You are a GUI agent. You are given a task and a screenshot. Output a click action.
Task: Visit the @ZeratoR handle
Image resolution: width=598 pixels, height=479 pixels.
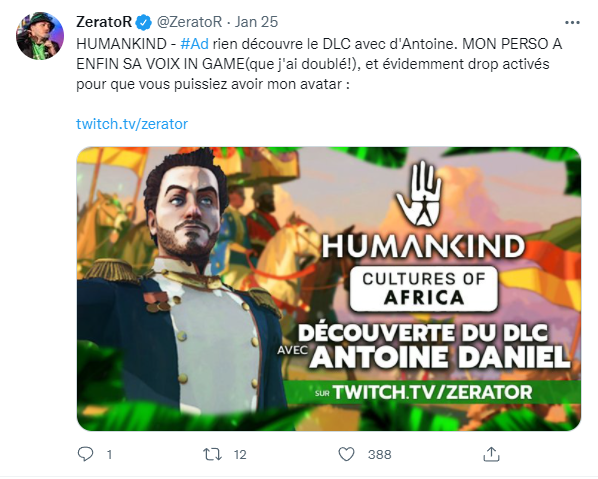[189, 22]
